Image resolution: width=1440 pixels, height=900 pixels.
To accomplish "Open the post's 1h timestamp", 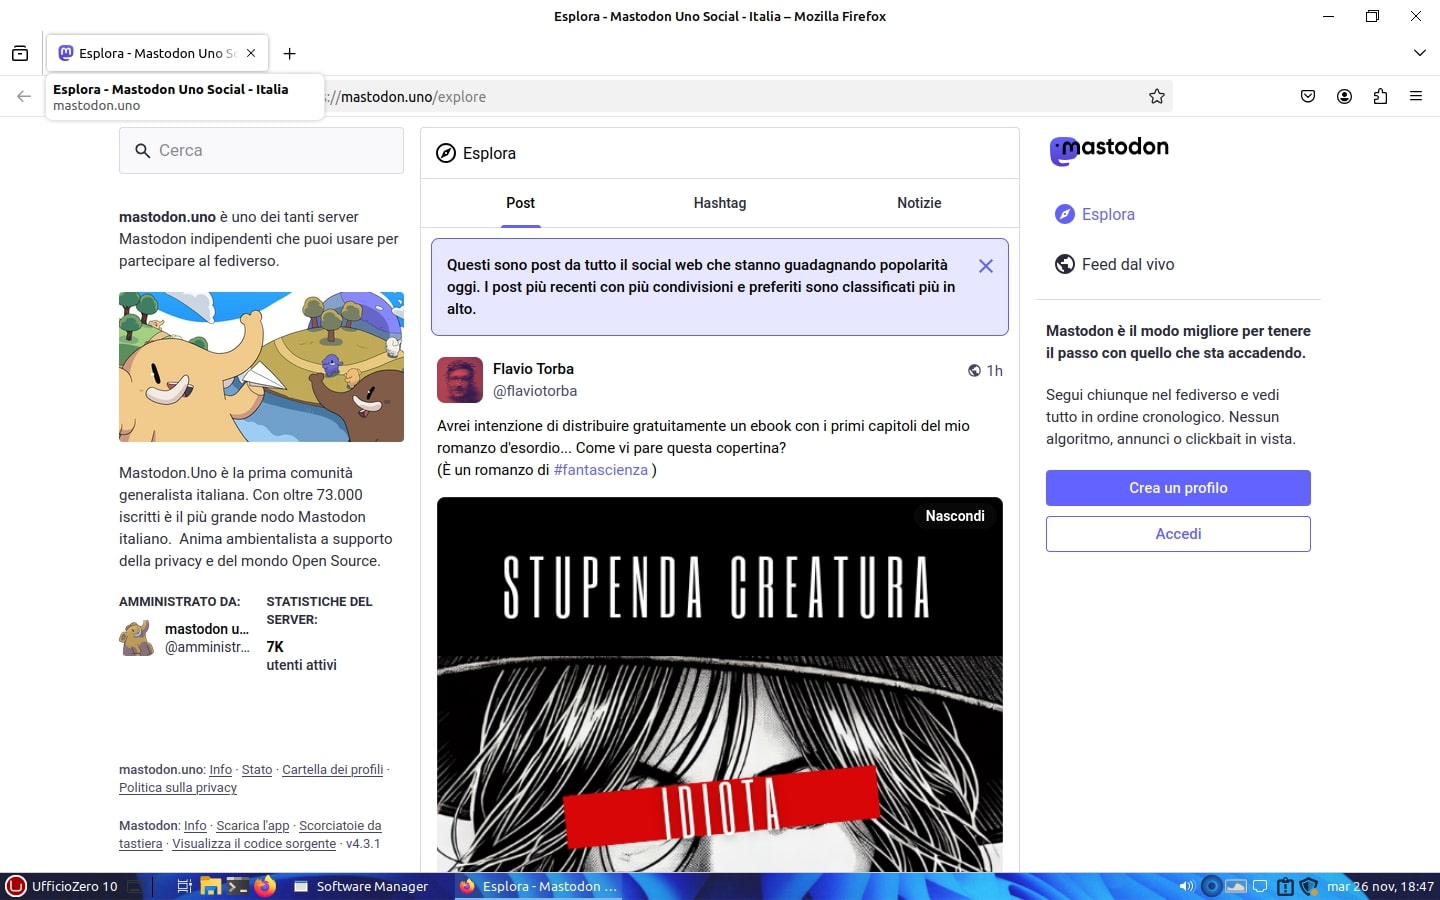I will [995, 370].
